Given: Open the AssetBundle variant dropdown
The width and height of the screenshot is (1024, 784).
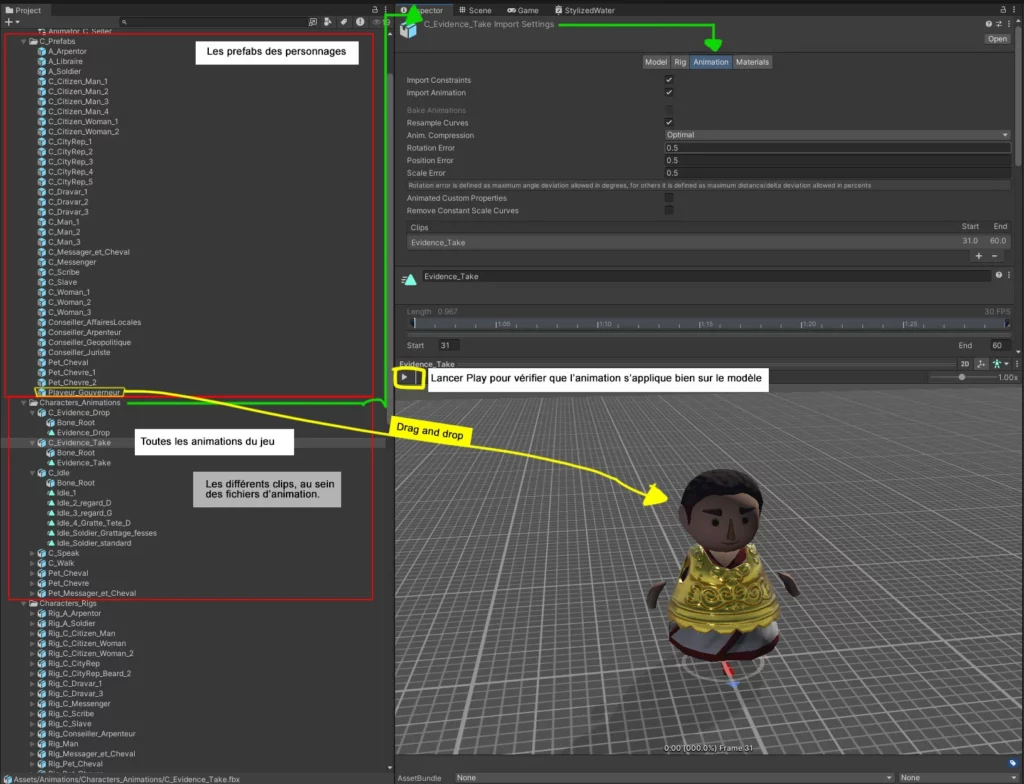Looking at the screenshot, I should click(959, 777).
